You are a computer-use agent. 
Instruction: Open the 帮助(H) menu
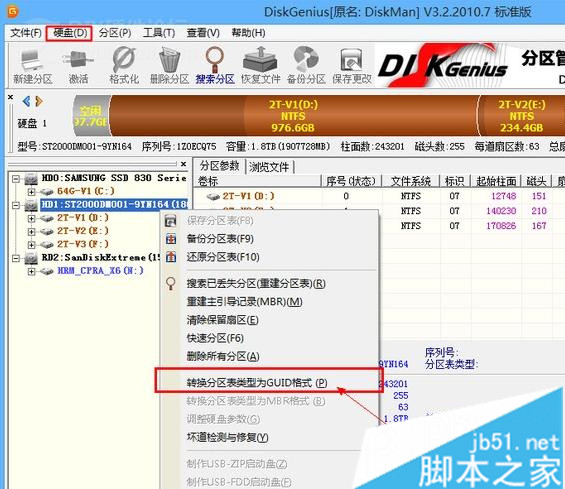click(x=248, y=33)
